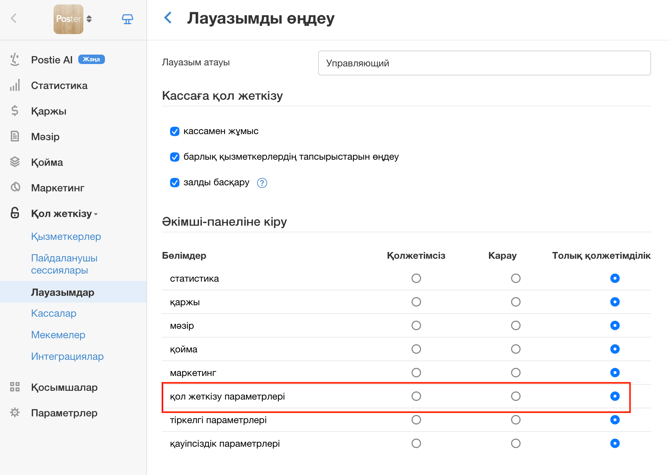Select full access for қол жеткізу параметрлері
The height and width of the screenshot is (475, 670).
[615, 396]
